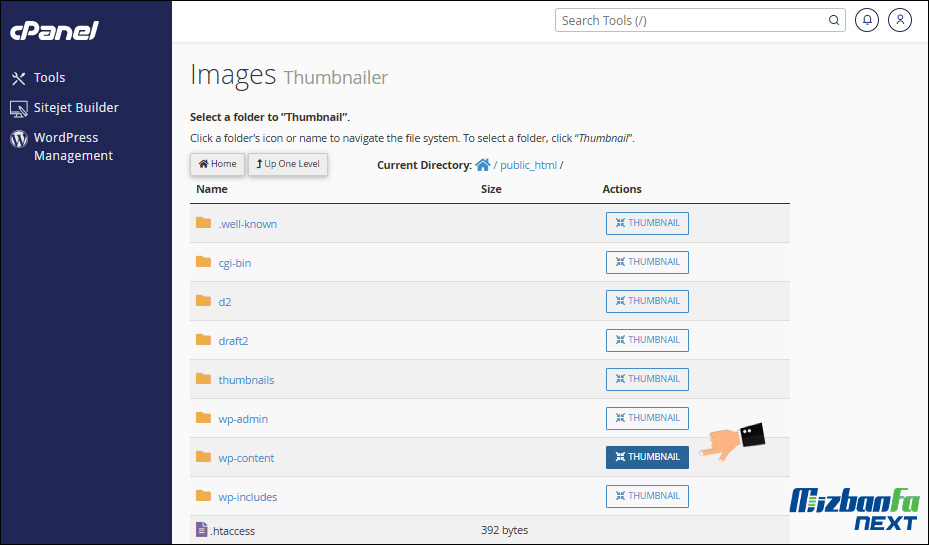The image size is (929, 545).
Task: Open the thumbnails folder icon
Action: click(203, 379)
